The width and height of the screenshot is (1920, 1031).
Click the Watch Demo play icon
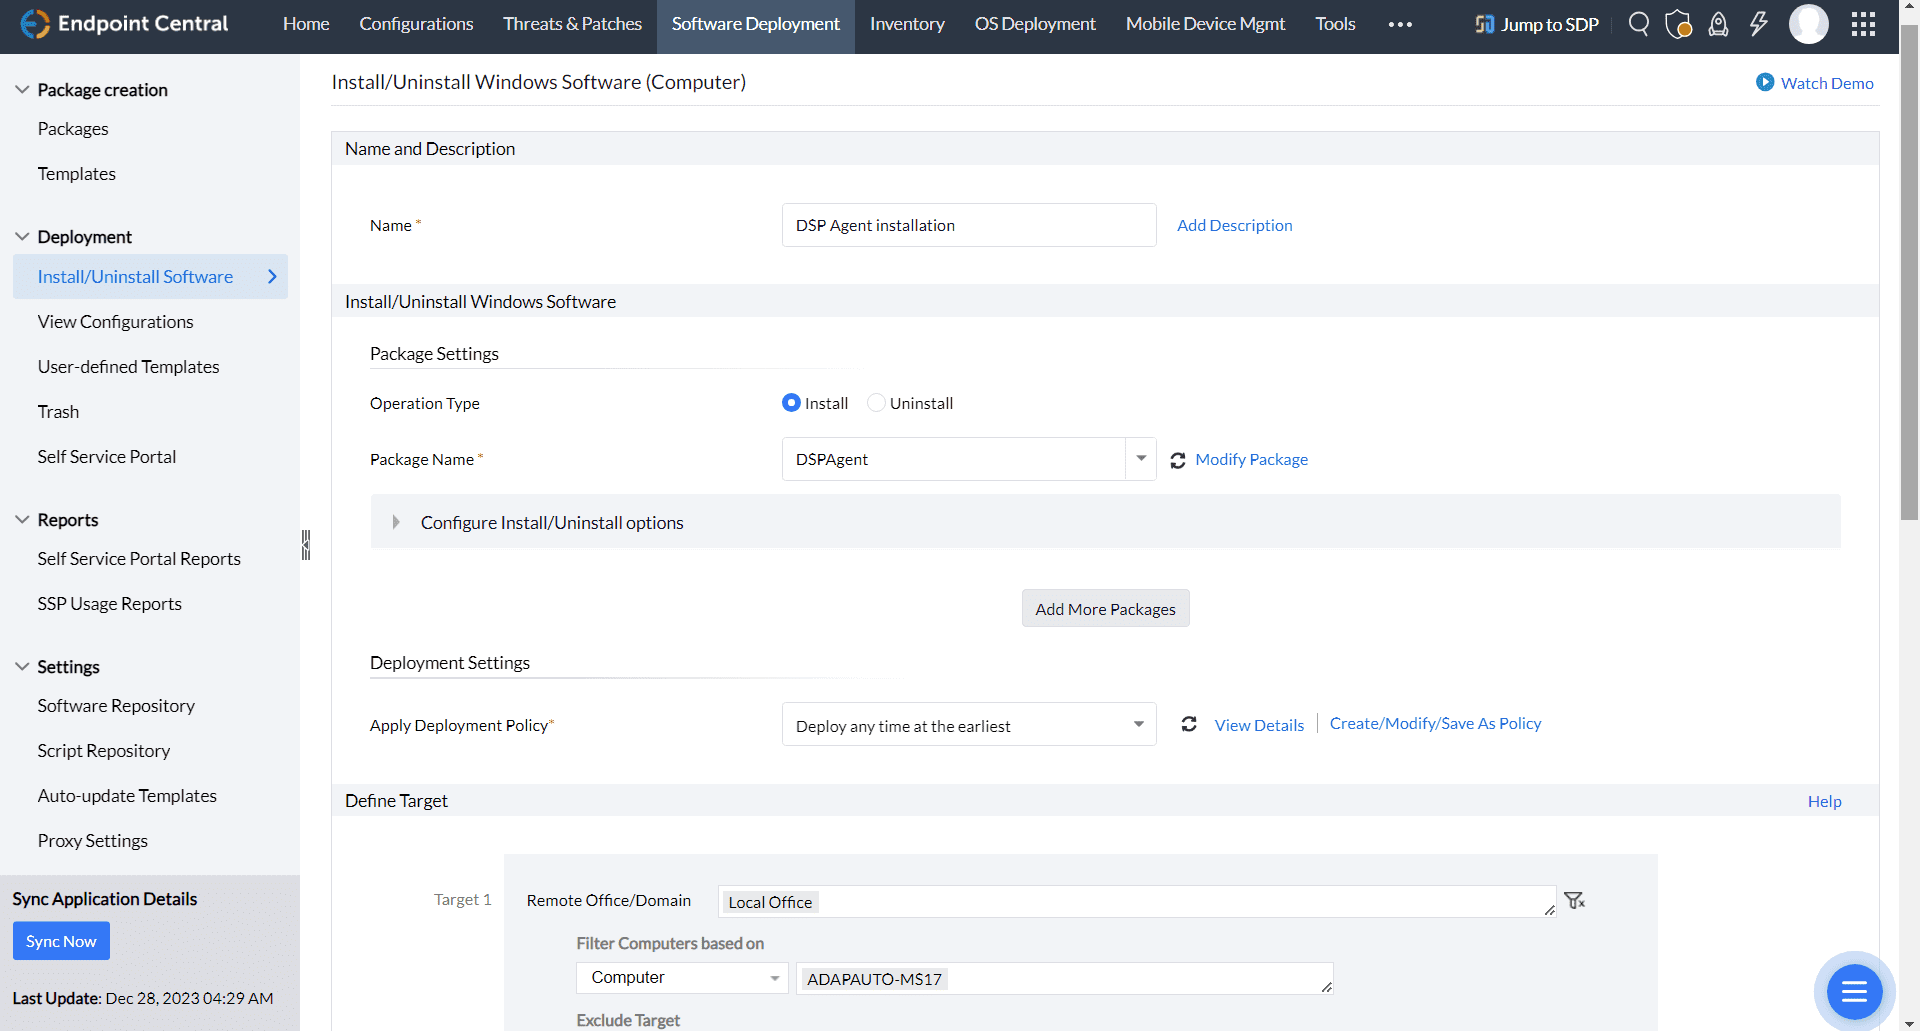pos(1765,82)
